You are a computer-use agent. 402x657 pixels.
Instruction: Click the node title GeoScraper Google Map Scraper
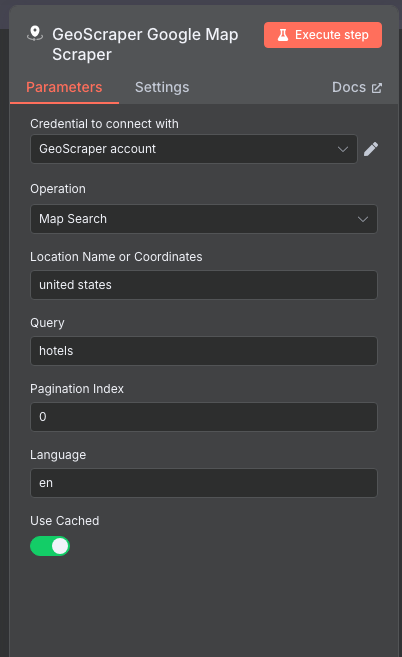(145, 44)
